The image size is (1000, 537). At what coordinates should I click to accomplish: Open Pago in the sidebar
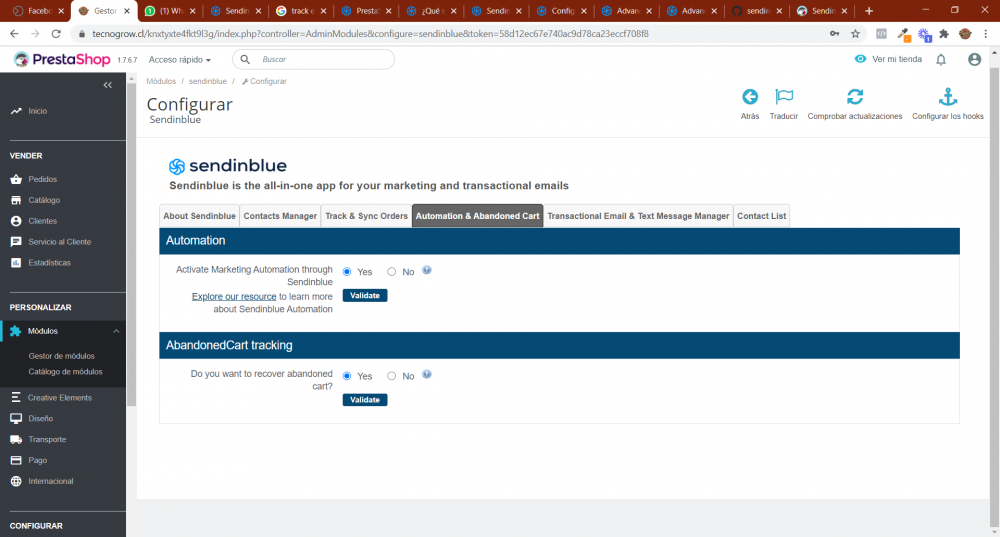(x=37, y=460)
